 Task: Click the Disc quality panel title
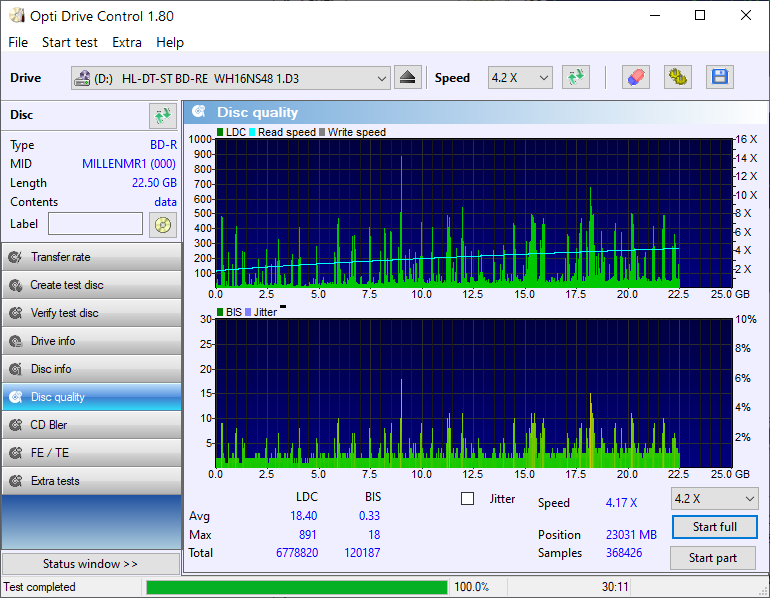click(257, 112)
